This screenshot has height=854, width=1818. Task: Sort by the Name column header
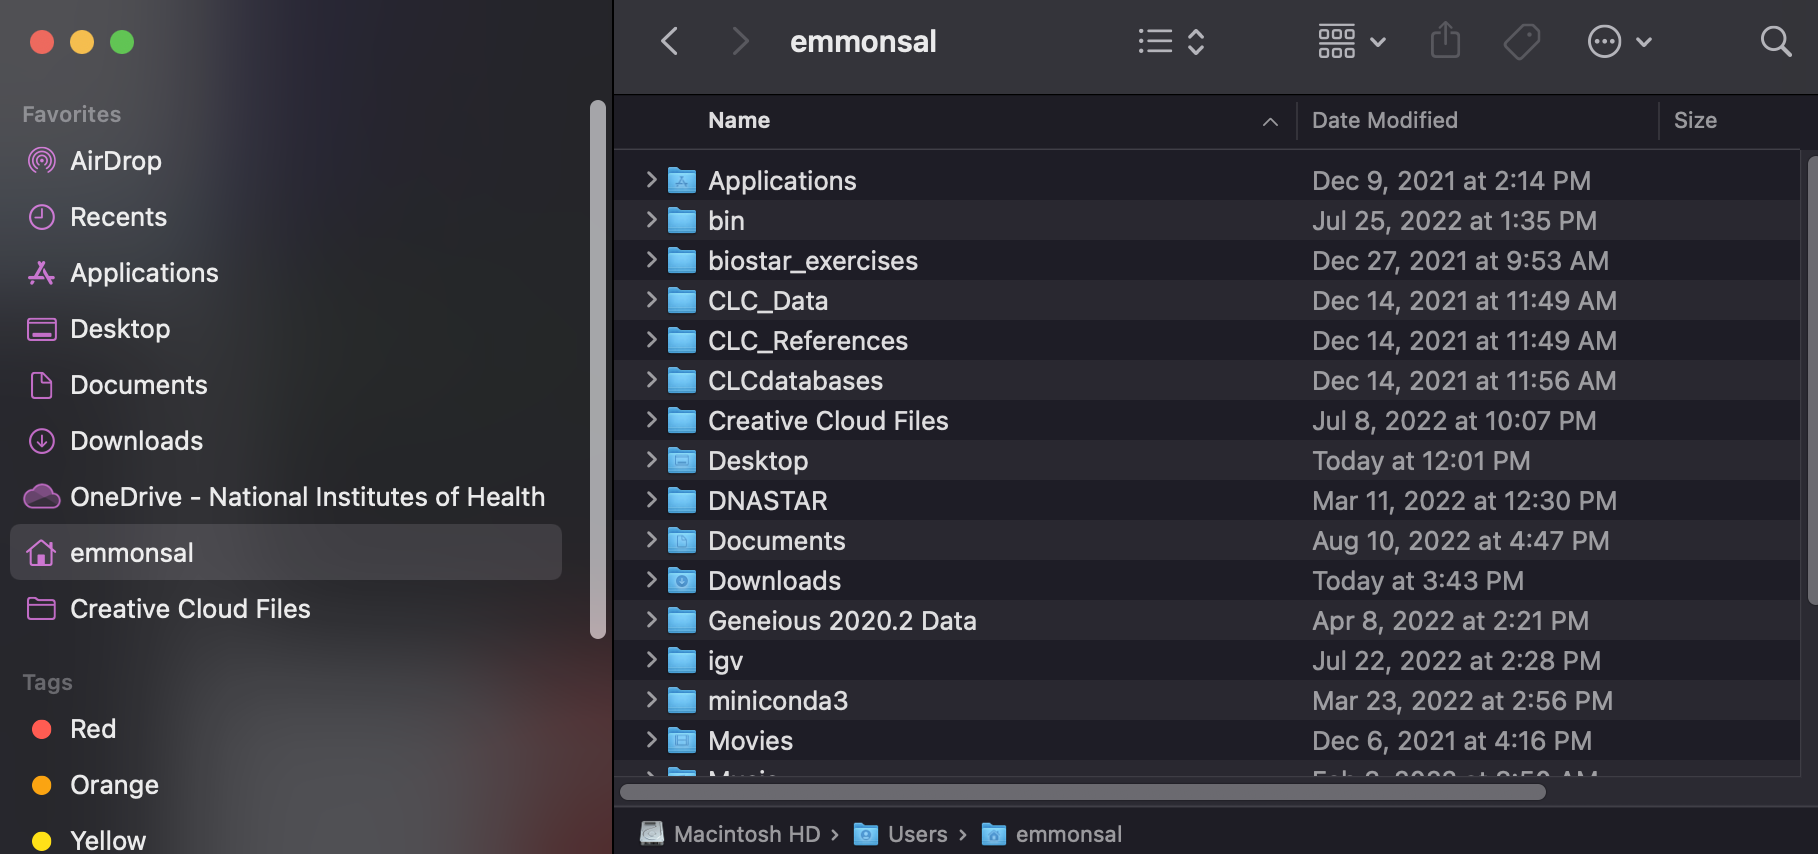[739, 120]
